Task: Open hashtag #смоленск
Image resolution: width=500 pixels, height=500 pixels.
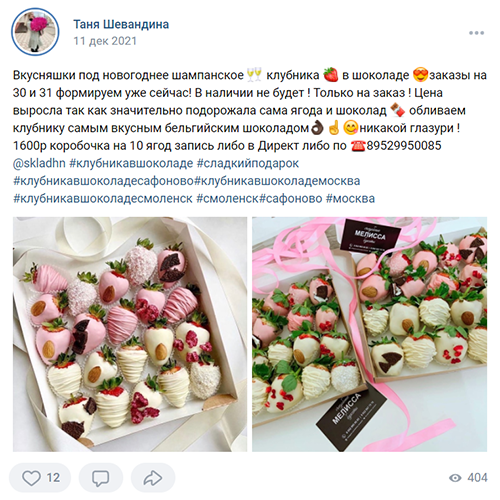Action: (227, 199)
